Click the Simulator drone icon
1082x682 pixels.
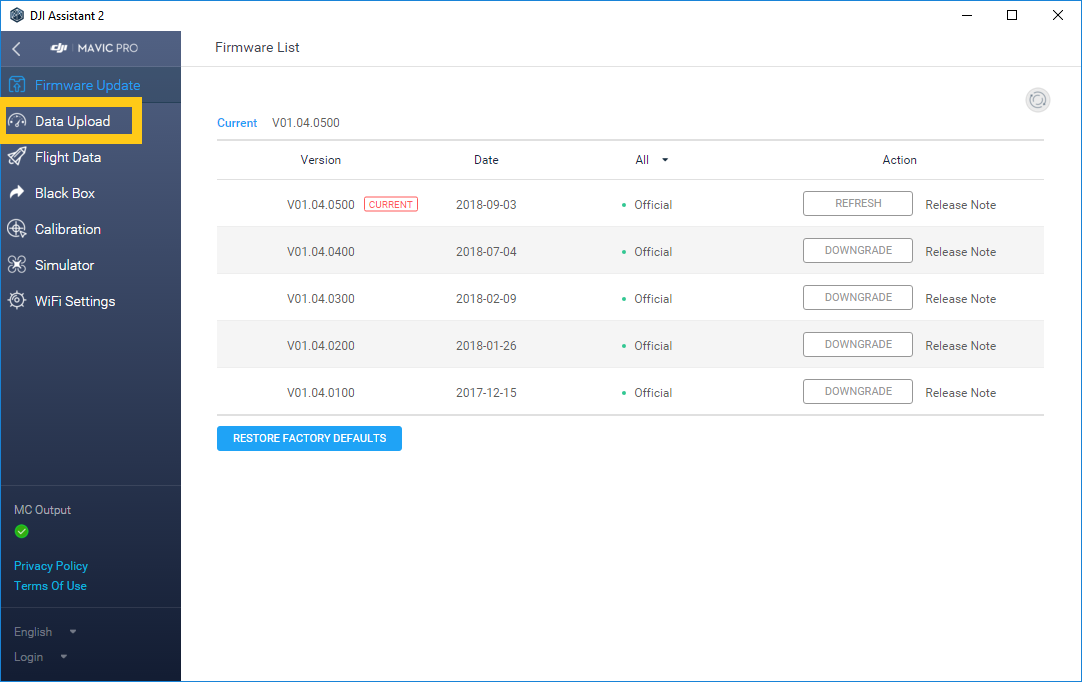[x=17, y=264]
